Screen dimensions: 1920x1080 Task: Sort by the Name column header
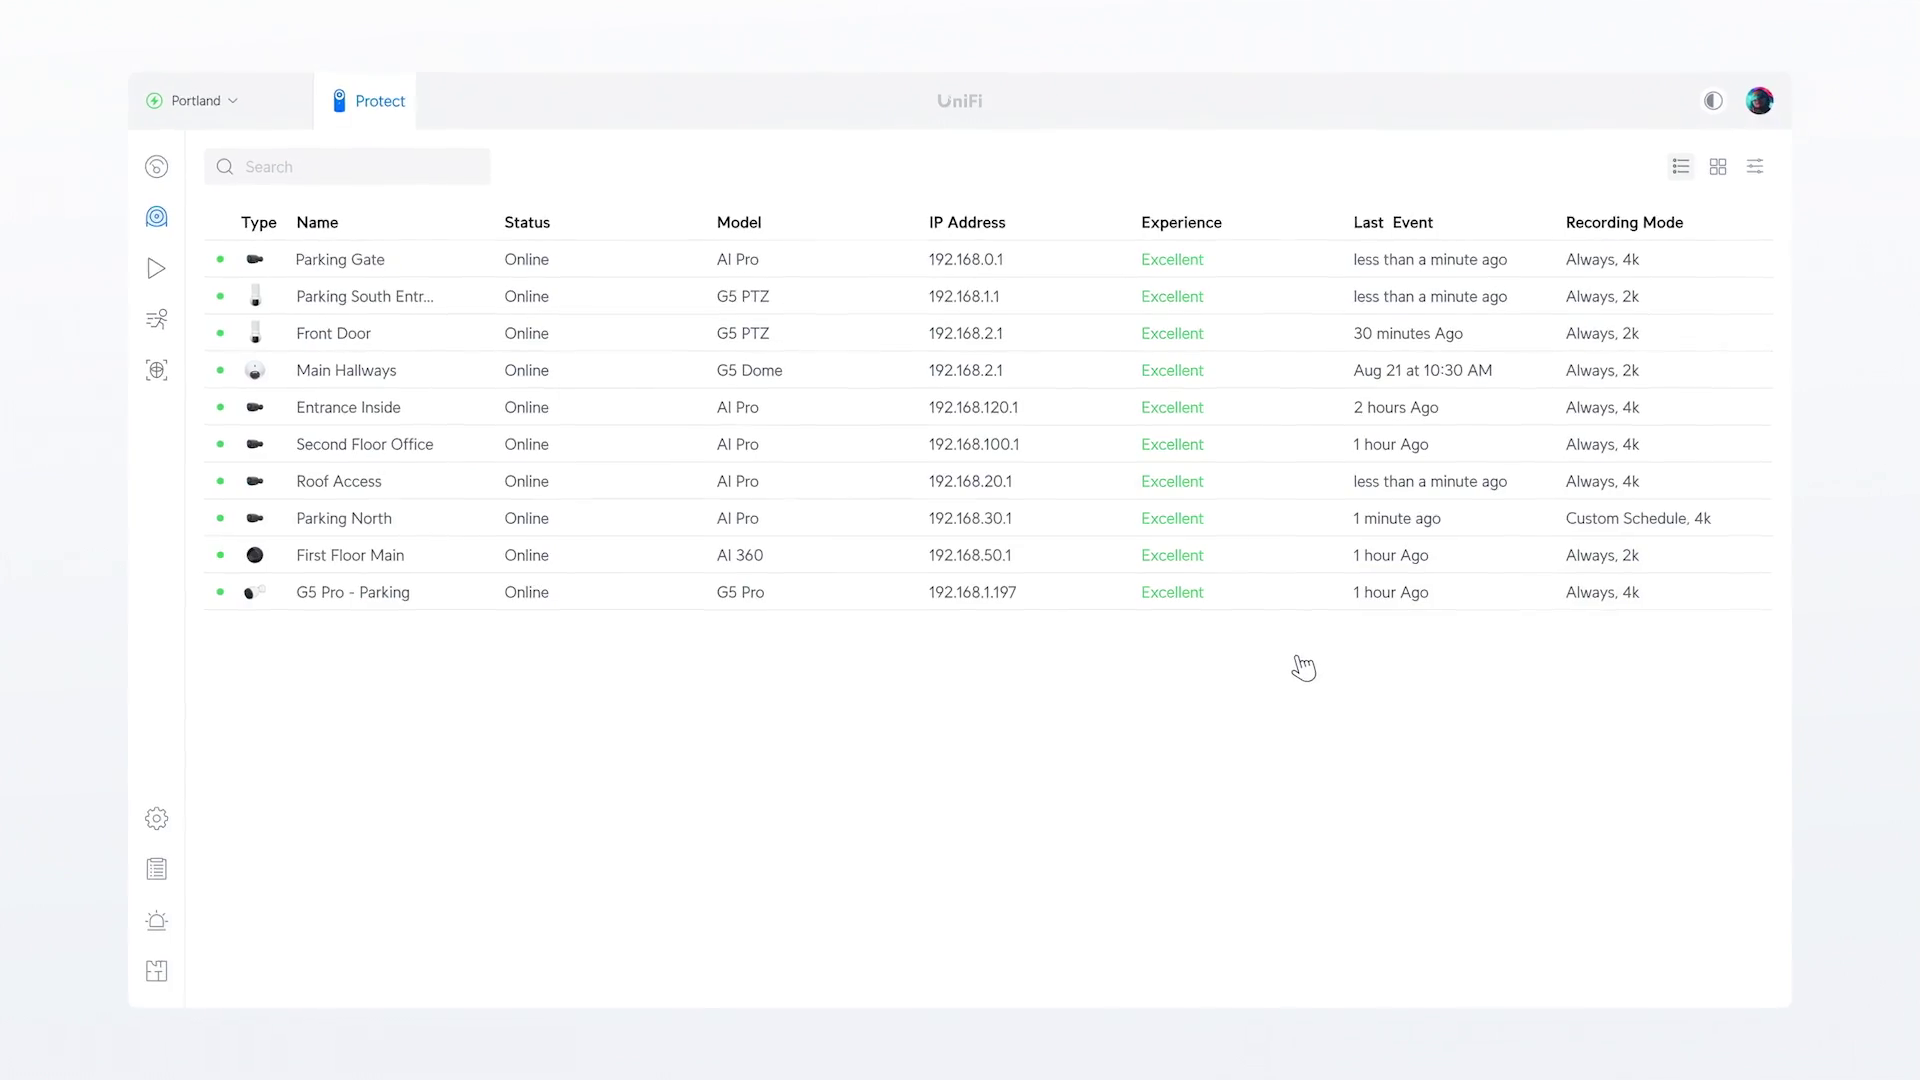317,222
